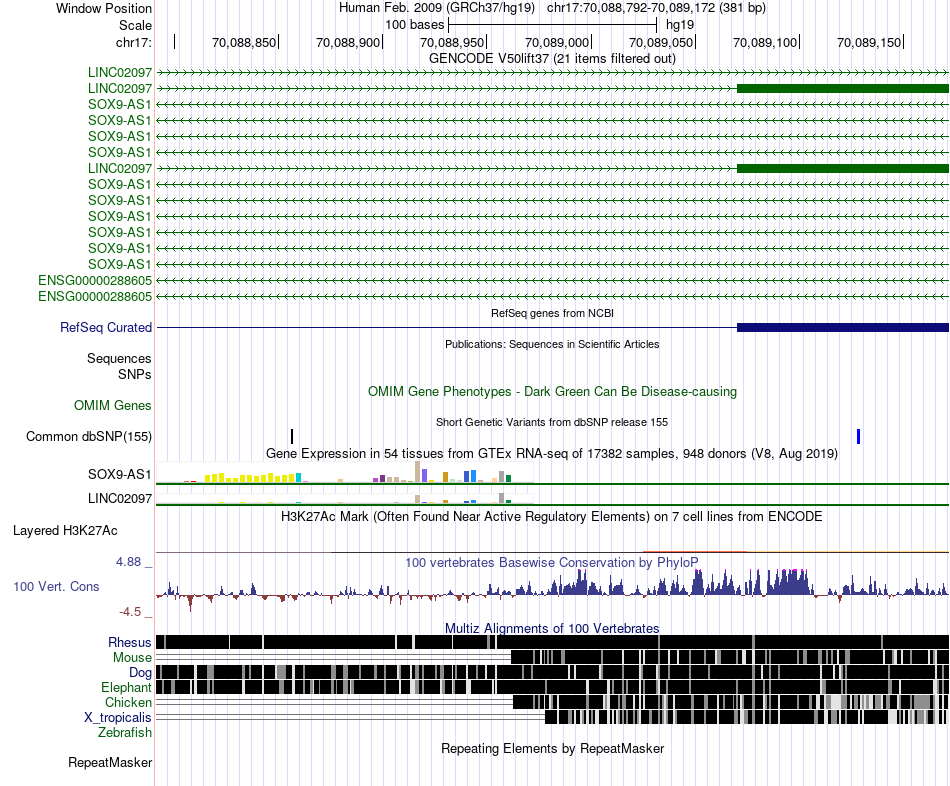Click the X_tropicalis alignment label
The width and height of the screenshot is (950, 786).
coord(118,718)
